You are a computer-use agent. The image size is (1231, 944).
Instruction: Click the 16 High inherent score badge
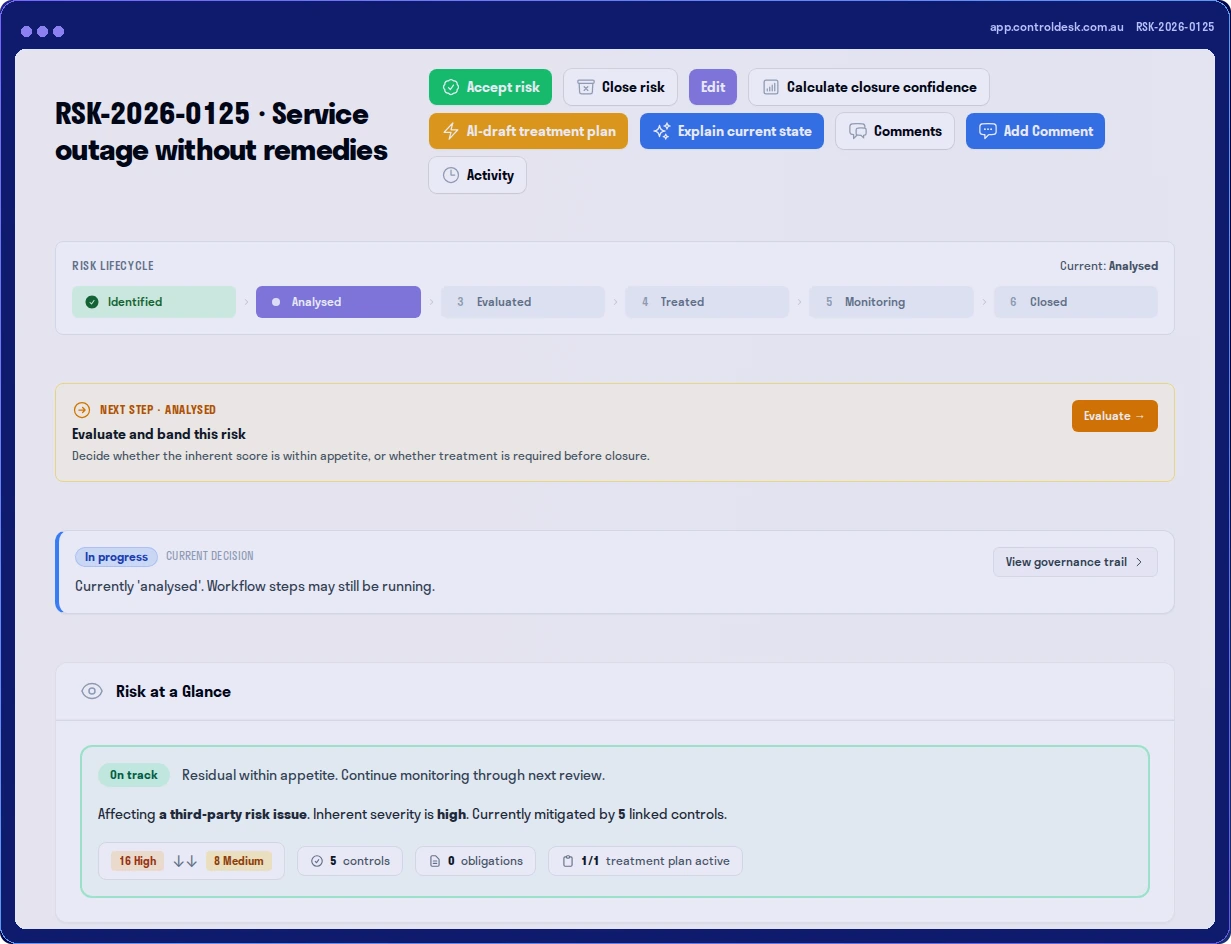click(138, 861)
